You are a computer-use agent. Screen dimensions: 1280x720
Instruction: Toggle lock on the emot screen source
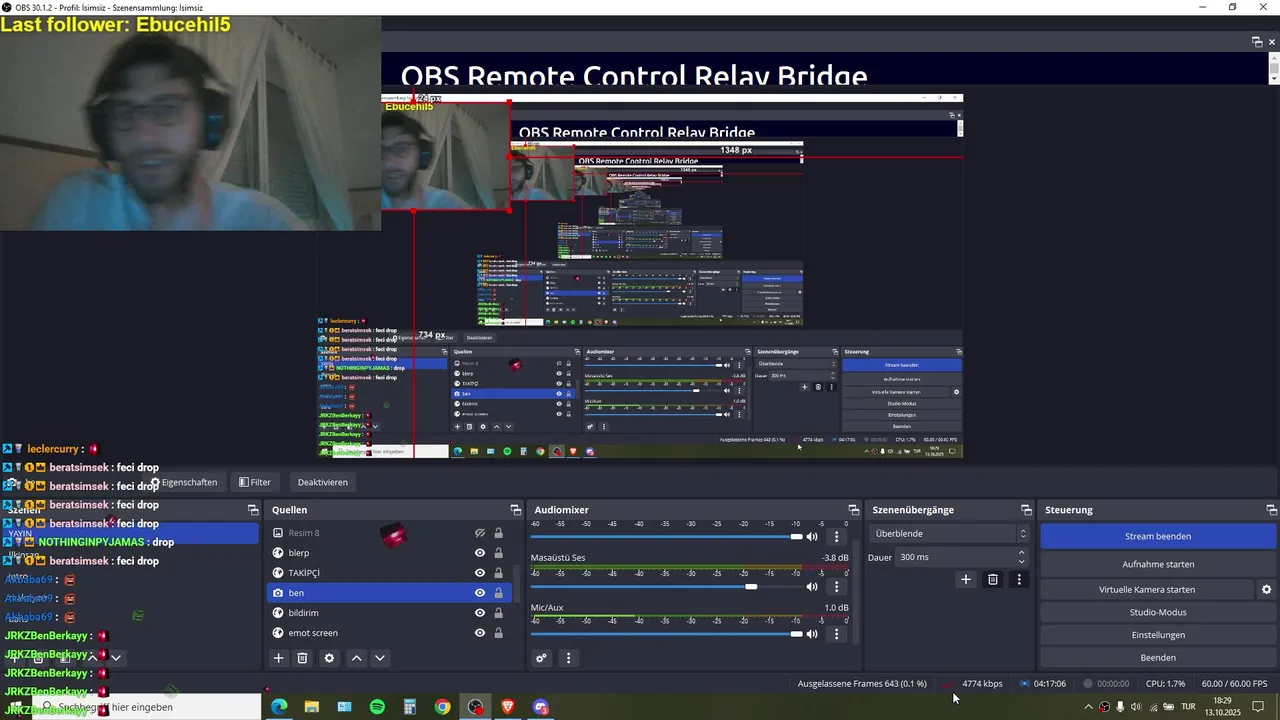[498, 633]
